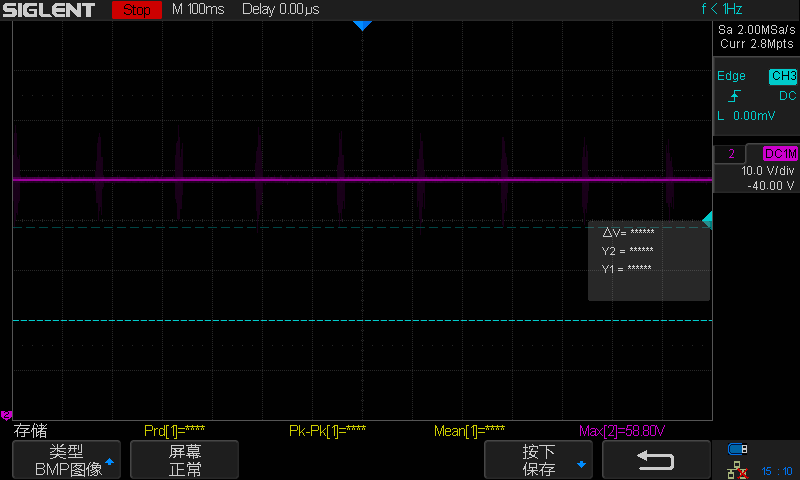Viewport: 800px width, 480px height.
Task: Click the Mean[1] measurement readout
Action: tap(469, 431)
